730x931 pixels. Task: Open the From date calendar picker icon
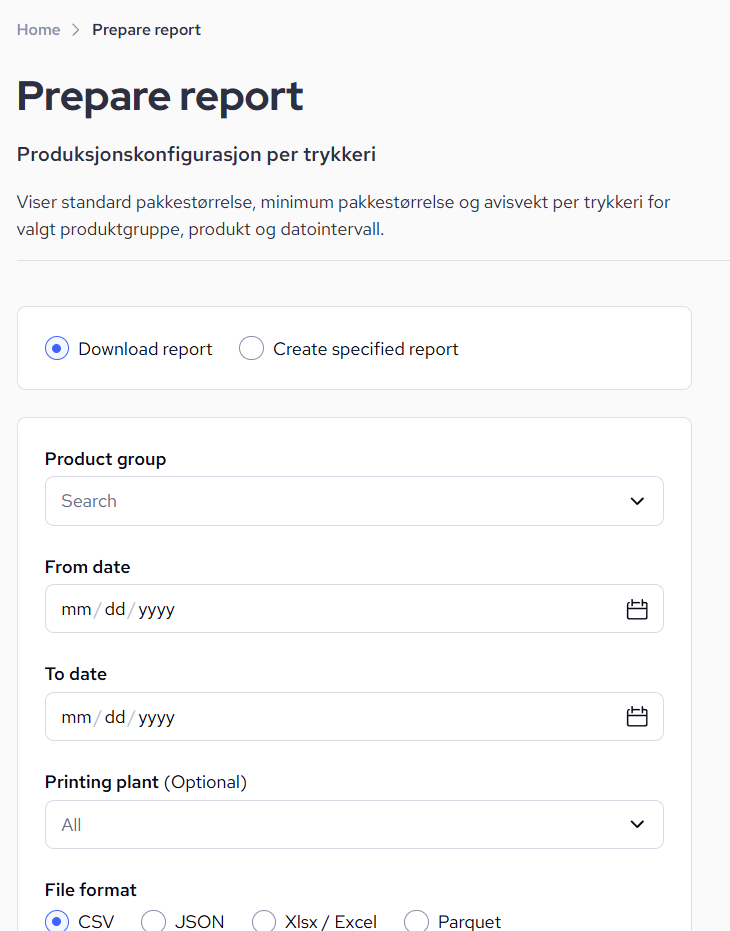pyautogui.click(x=637, y=609)
